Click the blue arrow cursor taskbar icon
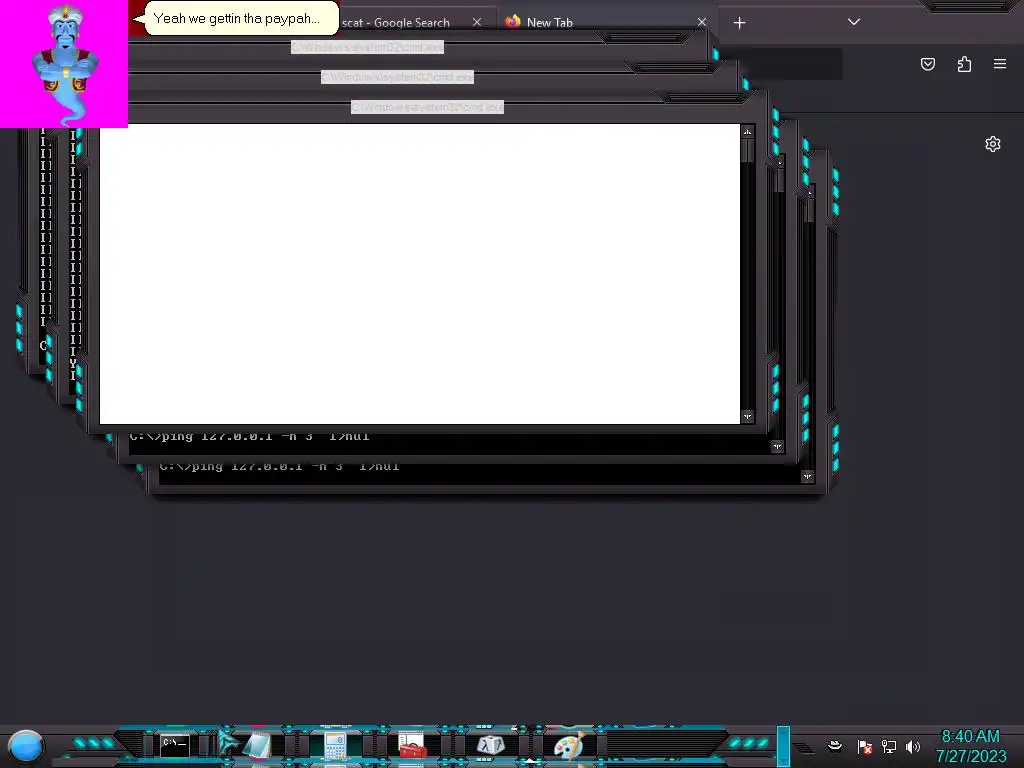Screen dimensions: 1024x768 point(228,743)
